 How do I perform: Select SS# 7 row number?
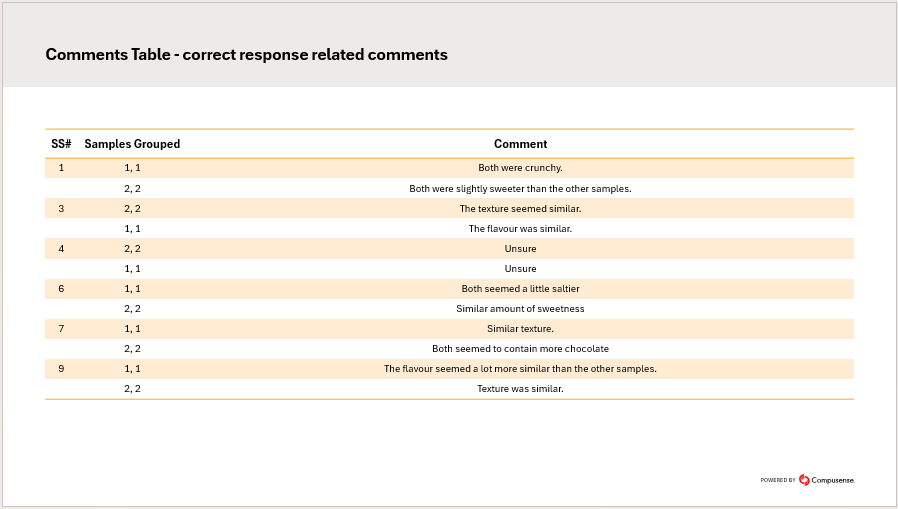(x=61, y=329)
